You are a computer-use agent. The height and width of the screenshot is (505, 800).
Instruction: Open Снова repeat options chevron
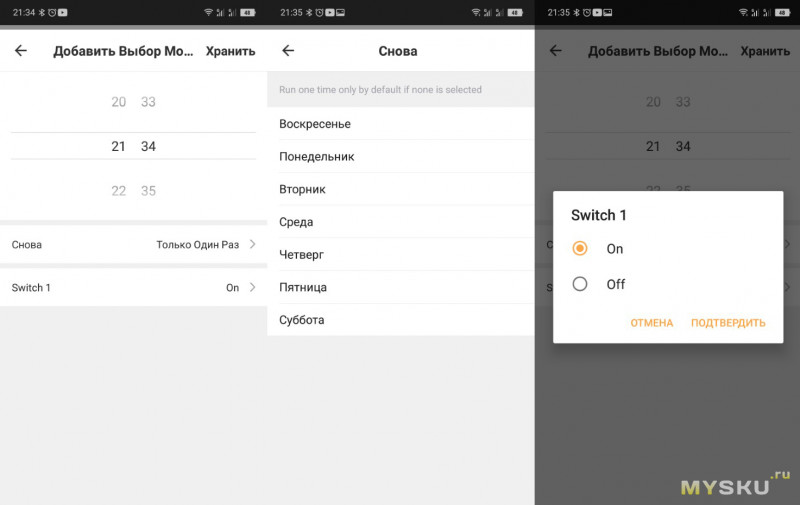click(253, 244)
